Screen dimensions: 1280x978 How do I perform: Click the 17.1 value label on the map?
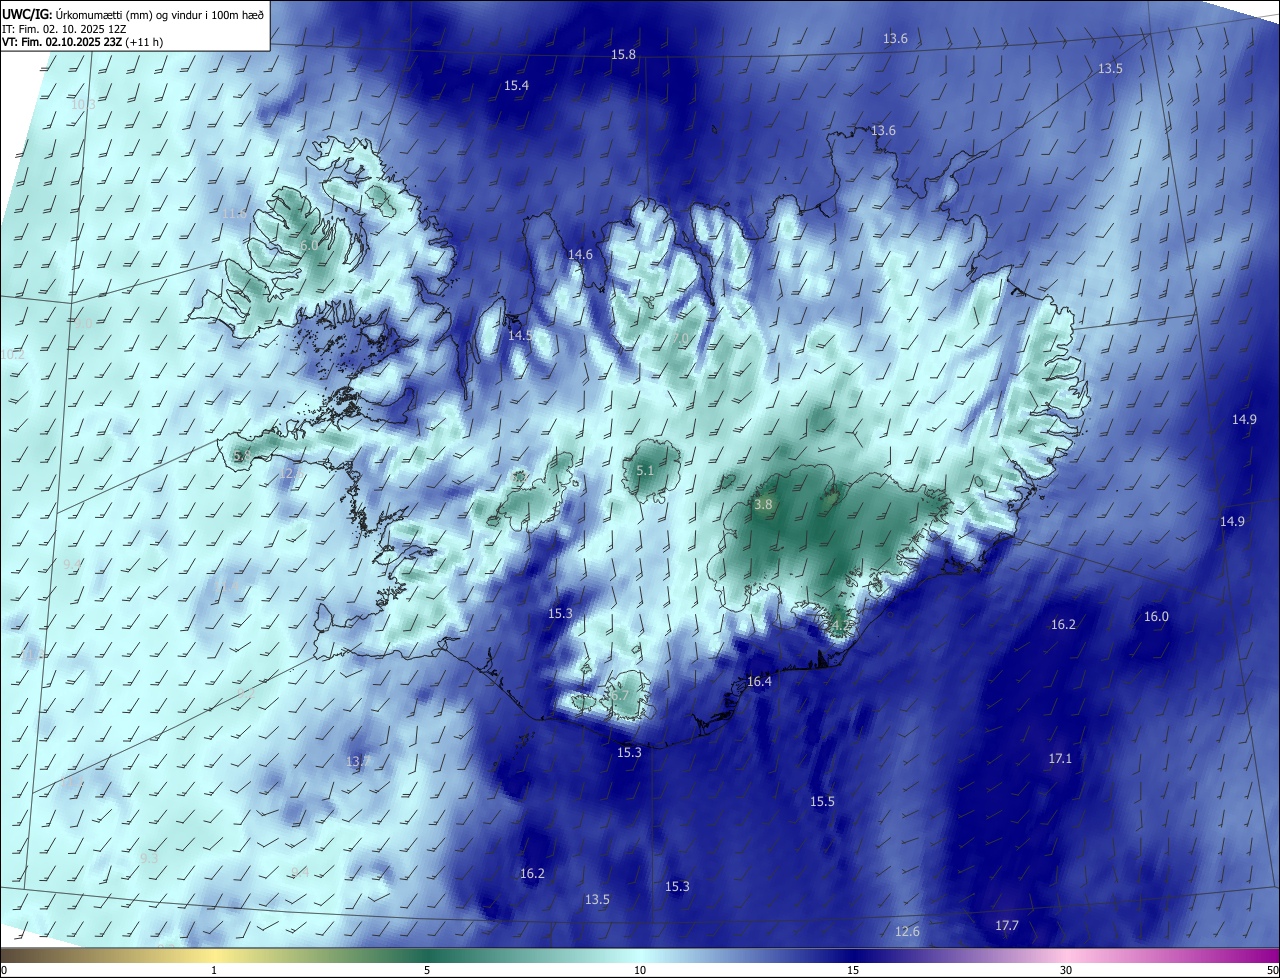tap(1060, 759)
